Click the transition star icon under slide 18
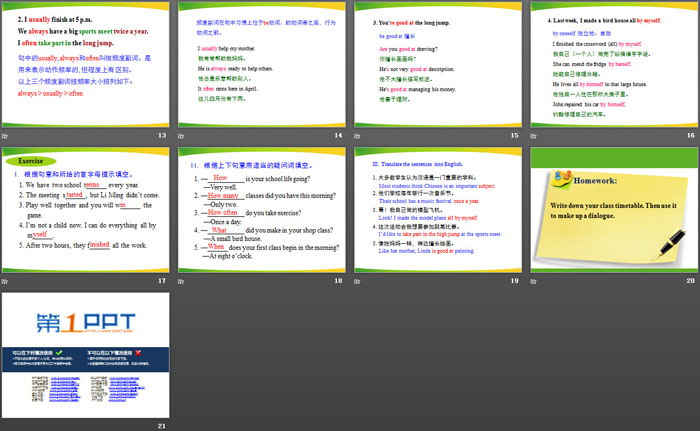Screen dimensions: 700x431 coord(182,281)
